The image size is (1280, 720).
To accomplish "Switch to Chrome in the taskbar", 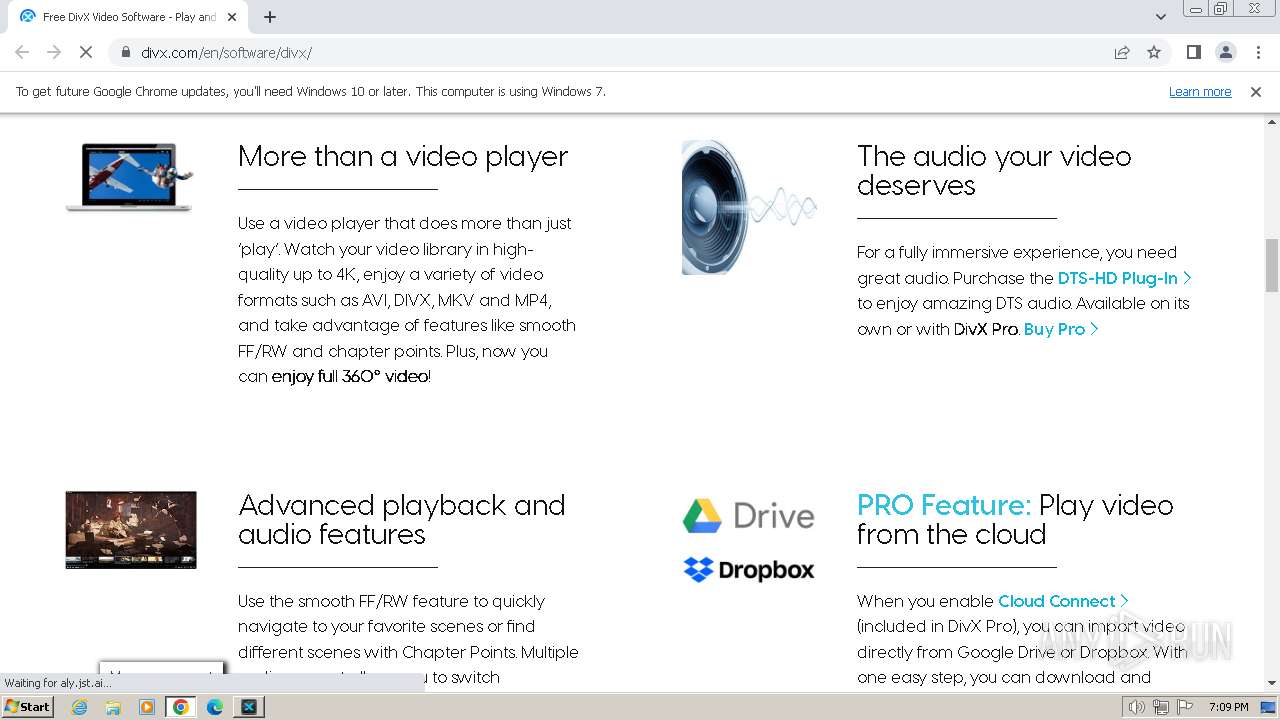I will 181,707.
